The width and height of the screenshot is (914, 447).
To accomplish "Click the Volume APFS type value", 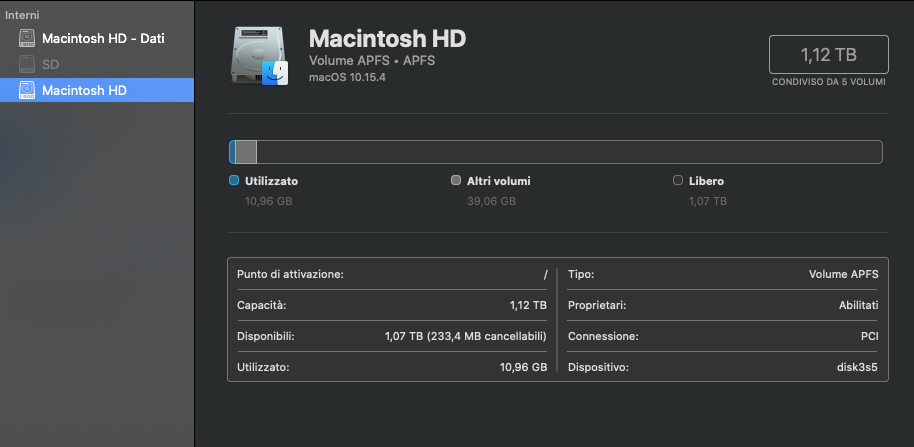I will click(843, 274).
